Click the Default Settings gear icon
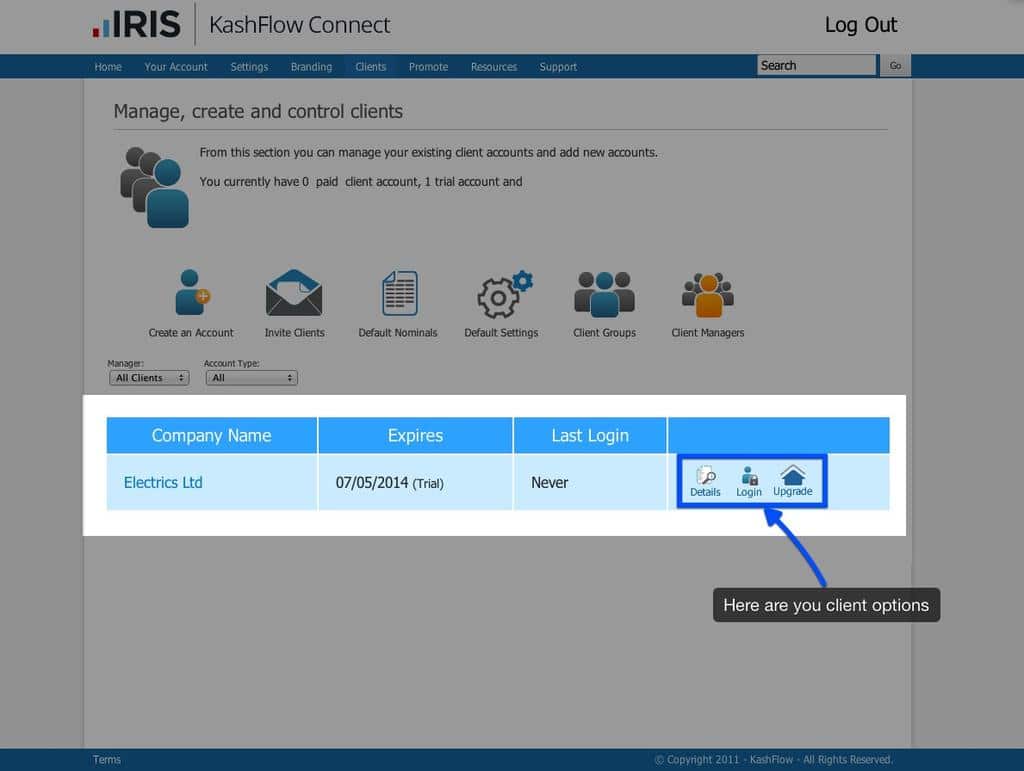Viewport: 1024px width, 771px height. pyautogui.click(x=502, y=295)
